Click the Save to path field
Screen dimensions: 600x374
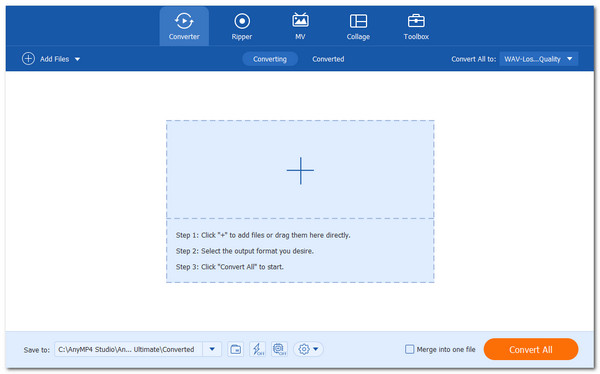tap(129, 349)
